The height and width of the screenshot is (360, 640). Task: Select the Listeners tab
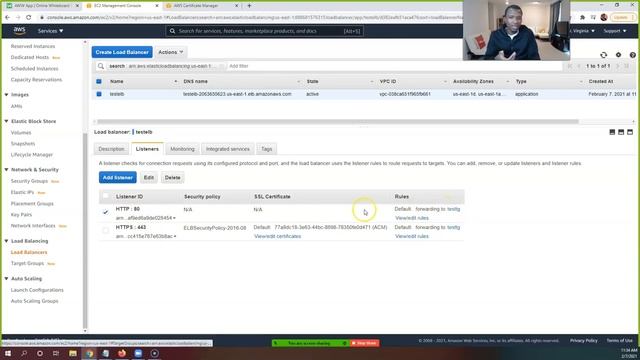(x=147, y=149)
